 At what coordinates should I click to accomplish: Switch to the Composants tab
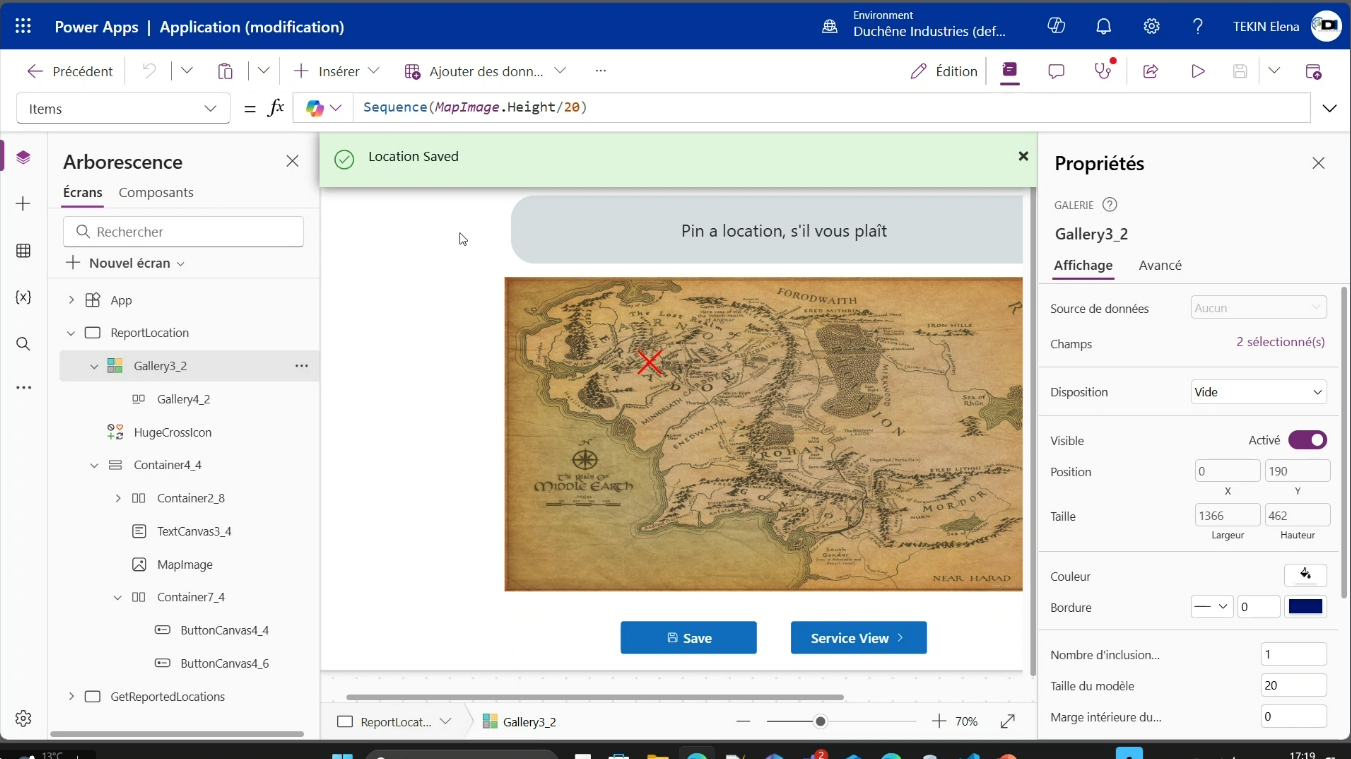(156, 192)
